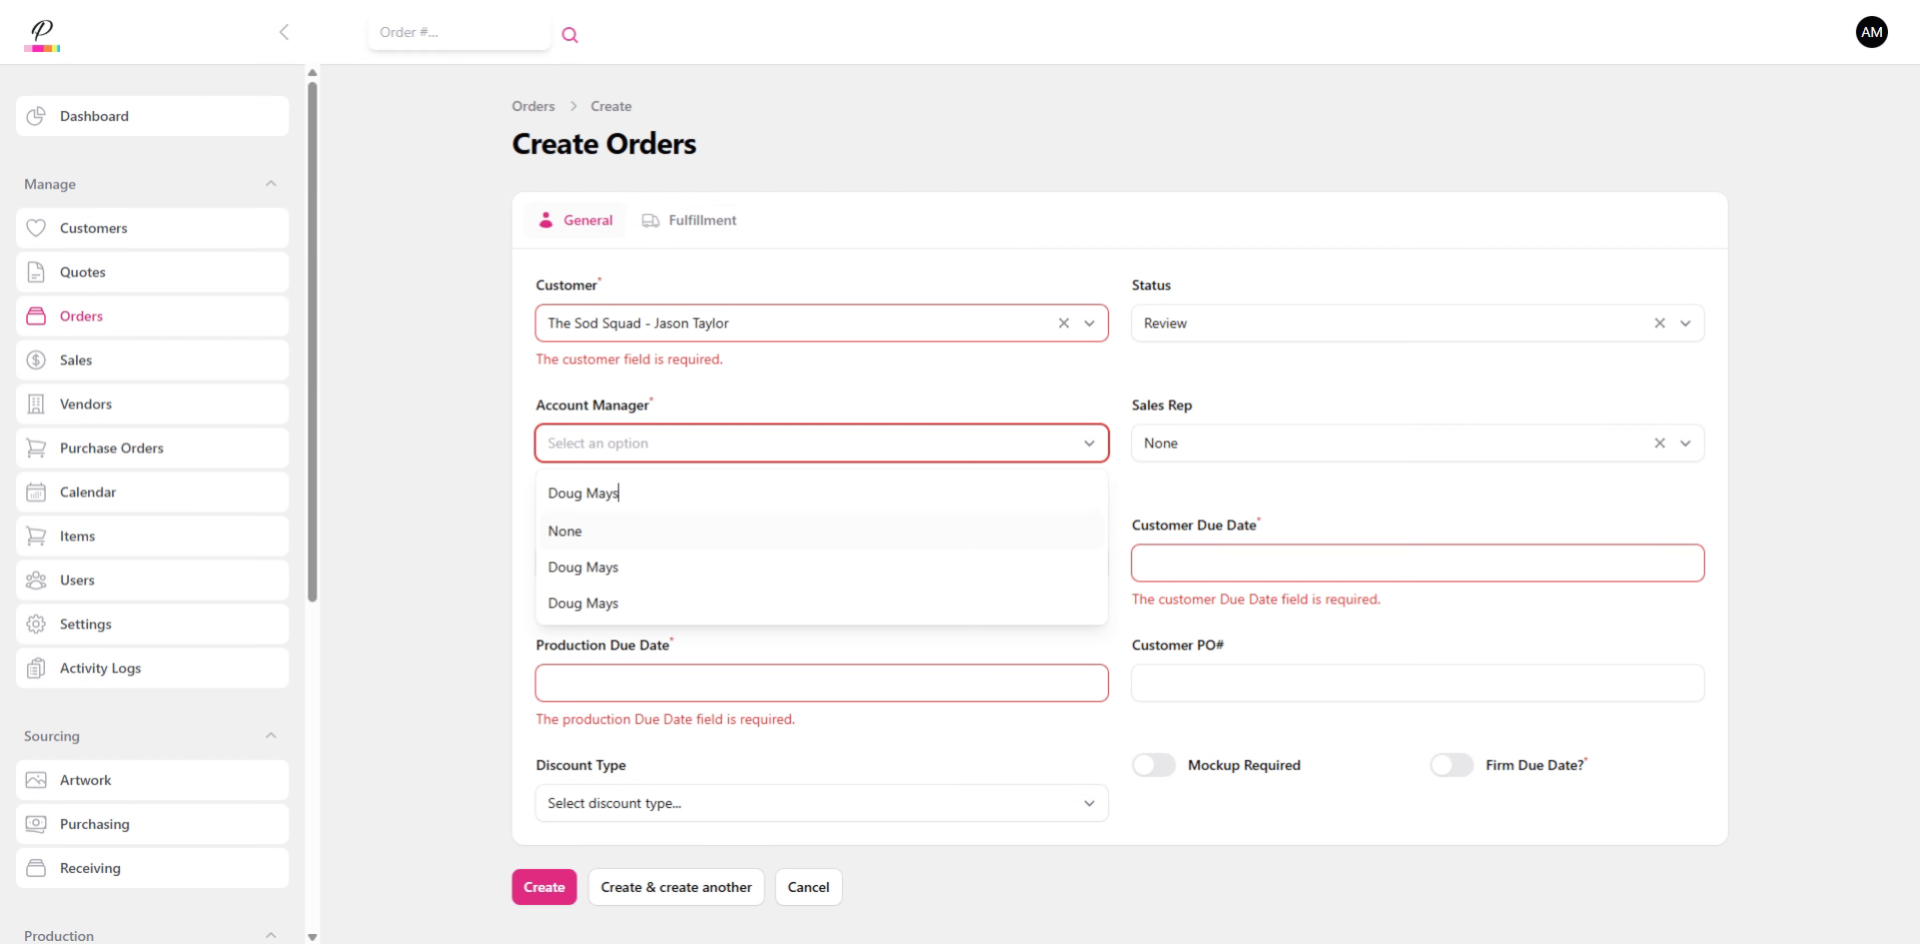Open the Receiving sidebar item
The image size is (1920, 944).
click(x=89, y=868)
